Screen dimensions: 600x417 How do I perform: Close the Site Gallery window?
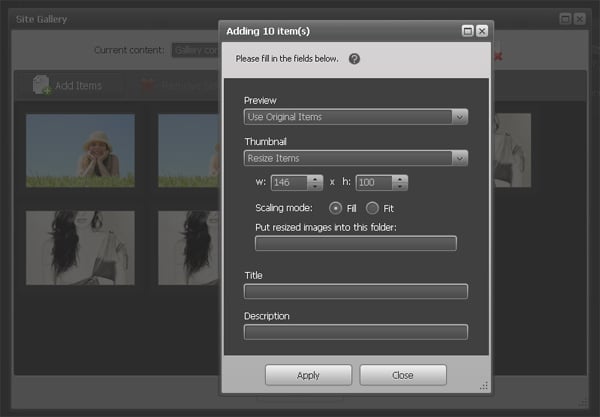(580, 18)
